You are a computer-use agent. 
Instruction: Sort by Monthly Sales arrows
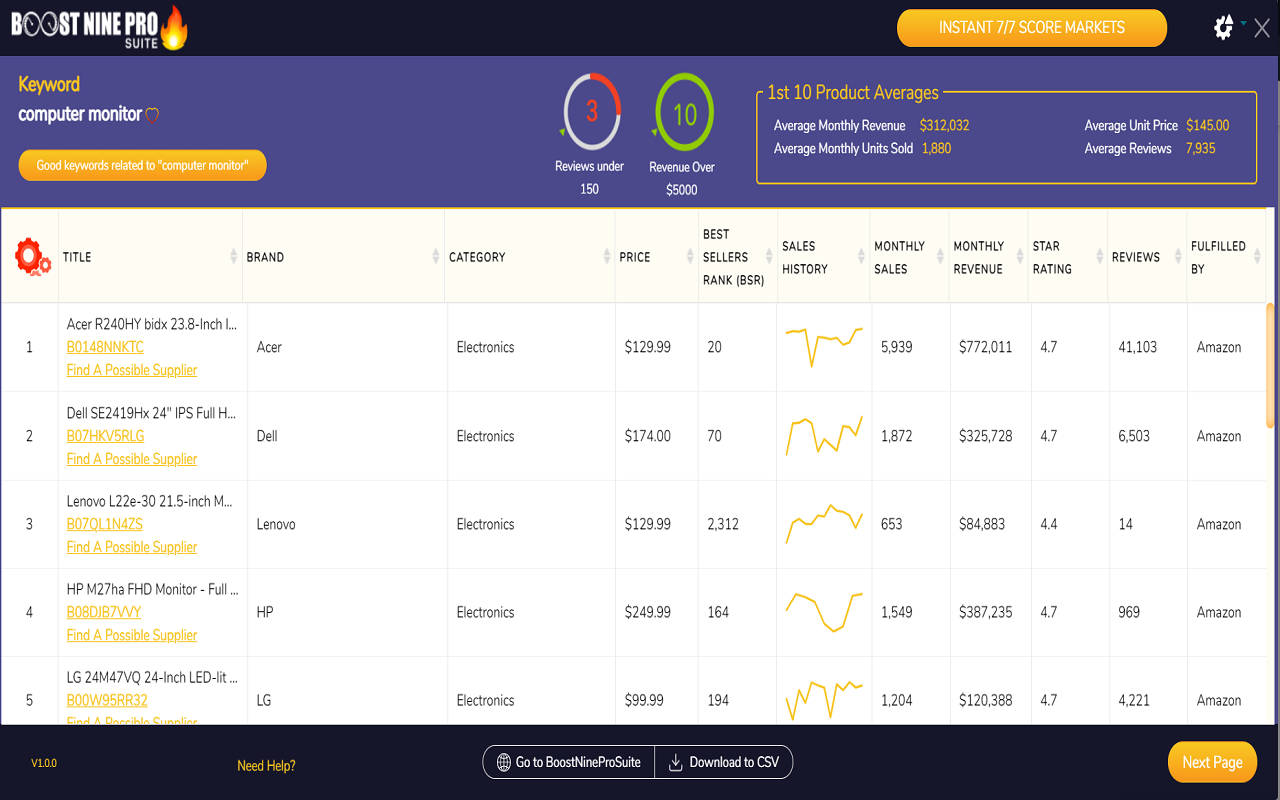(x=941, y=257)
